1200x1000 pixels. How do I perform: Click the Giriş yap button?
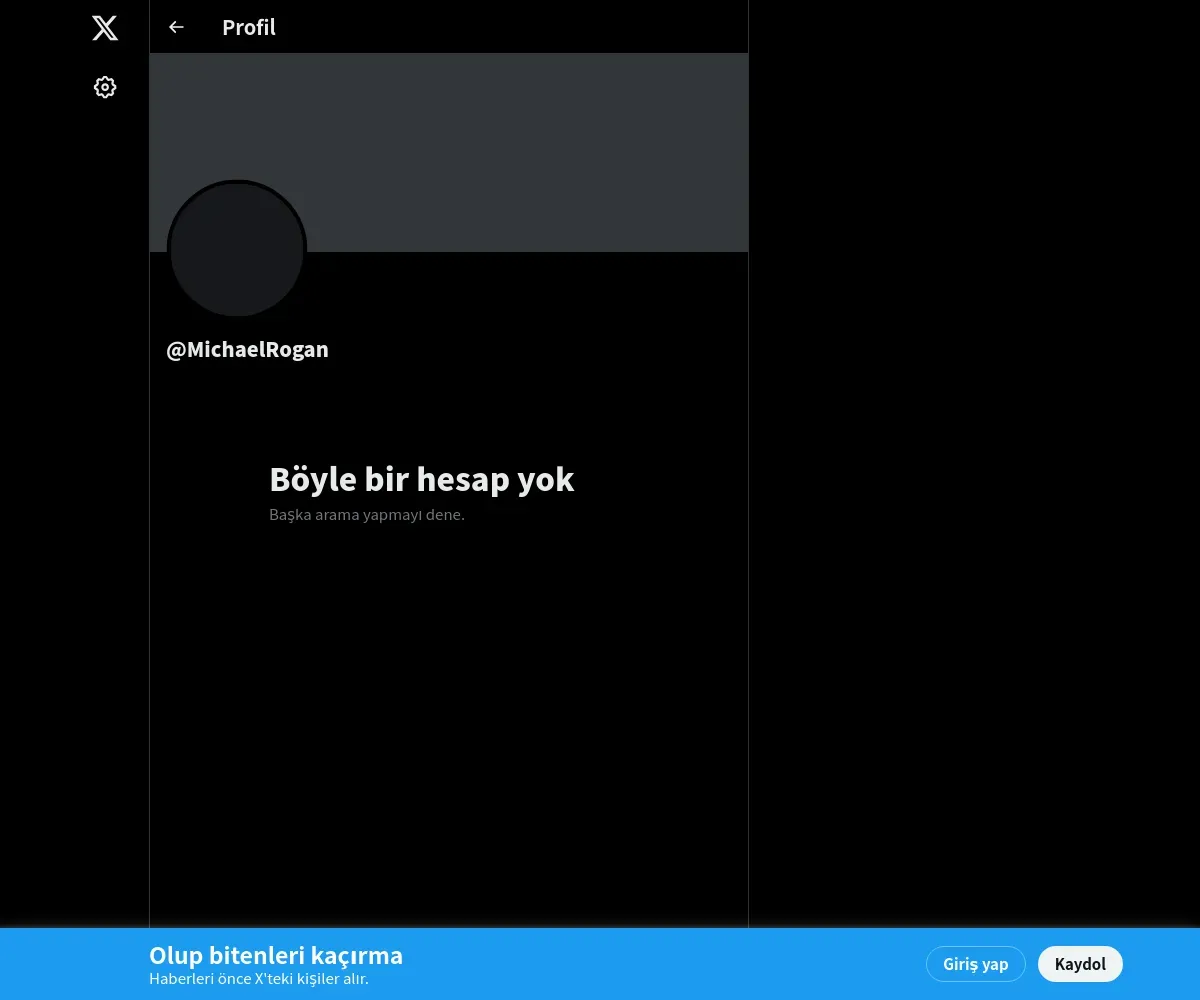[976, 964]
